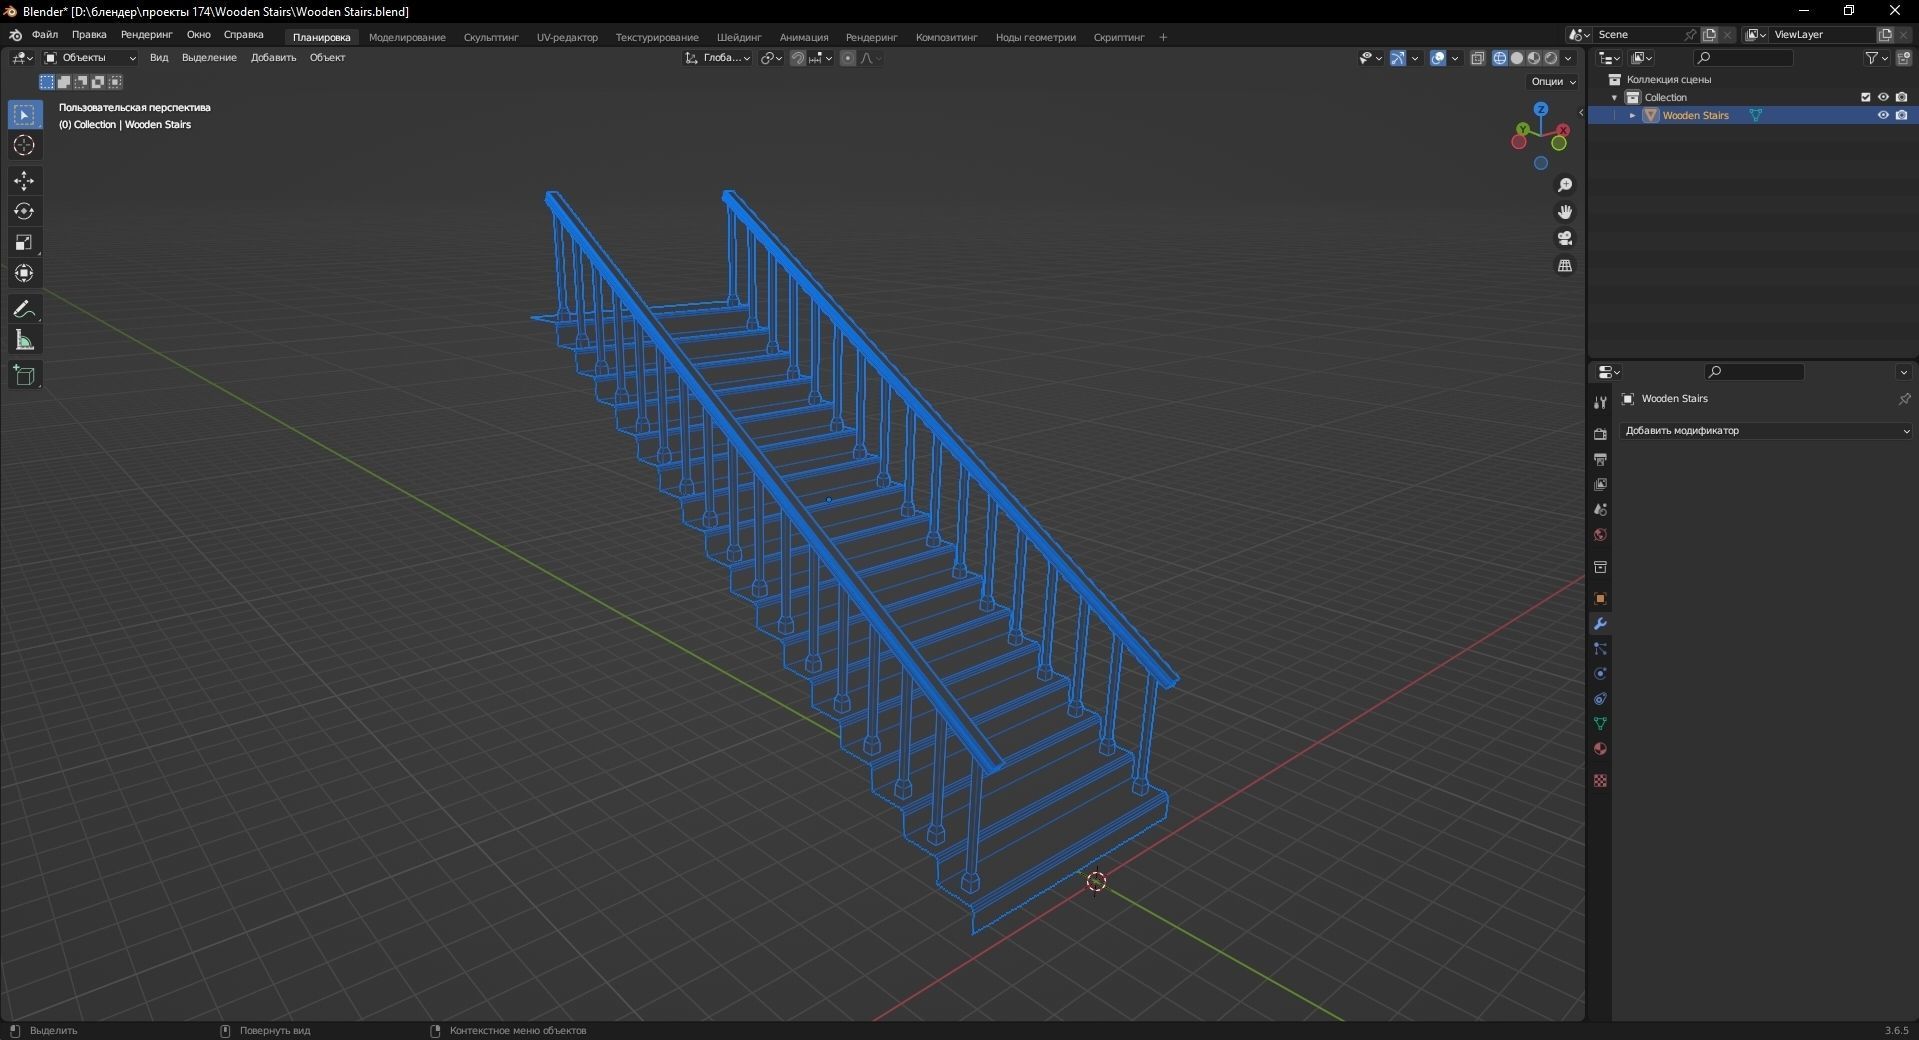This screenshot has width=1919, height=1040.
Task: Select the 3D Cursor tool
Action: (24, 146)
